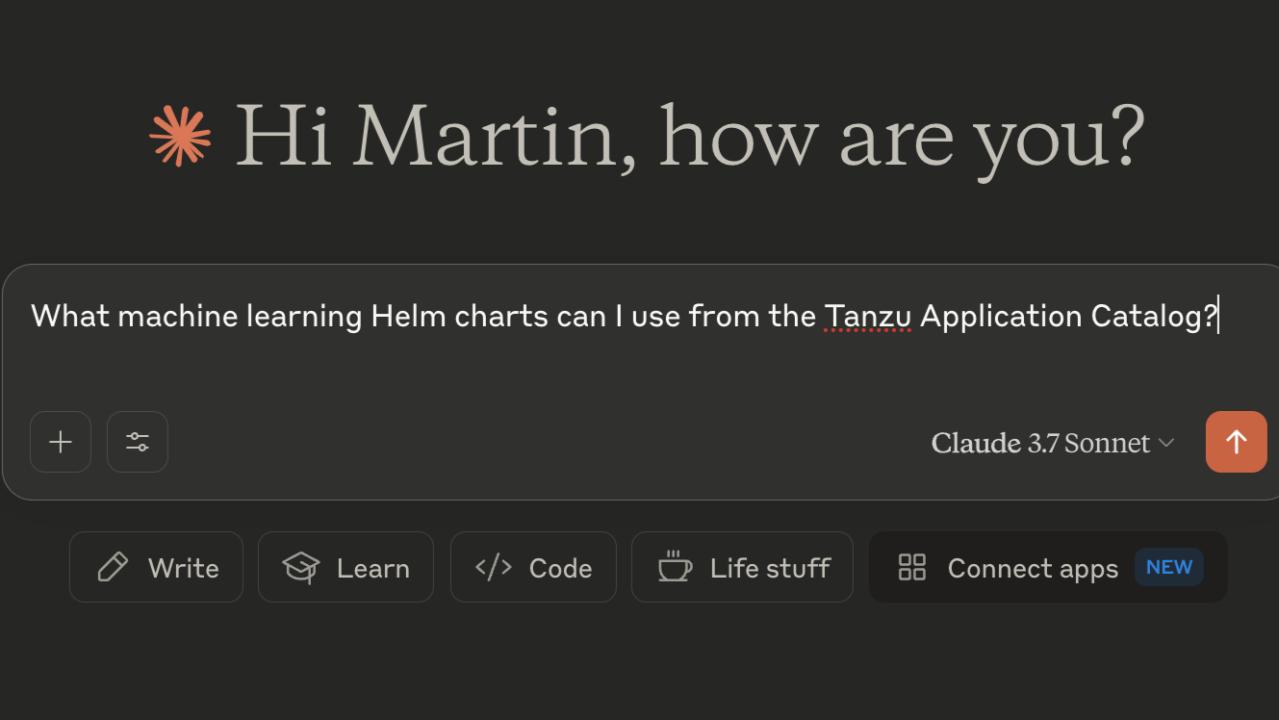Select the Learn suggestion chip
Screen dimensions: 1279x720
tap(345, 567)
